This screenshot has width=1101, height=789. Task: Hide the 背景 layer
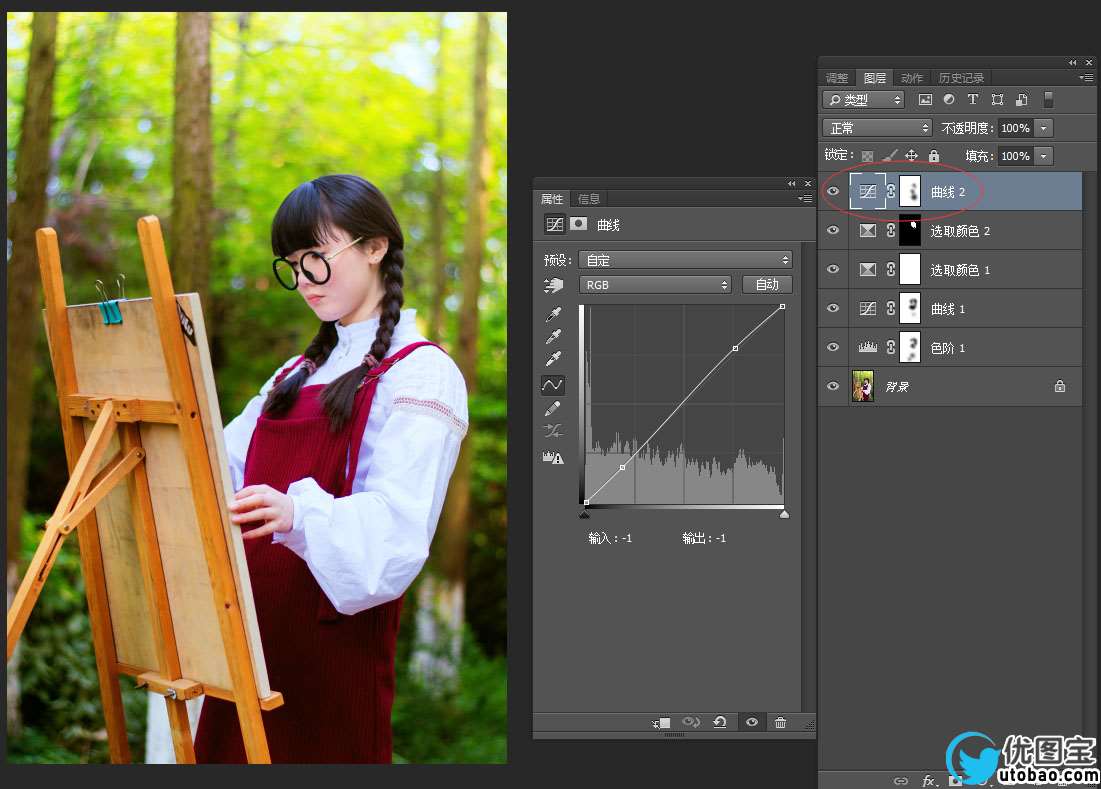tap(833, 386)
